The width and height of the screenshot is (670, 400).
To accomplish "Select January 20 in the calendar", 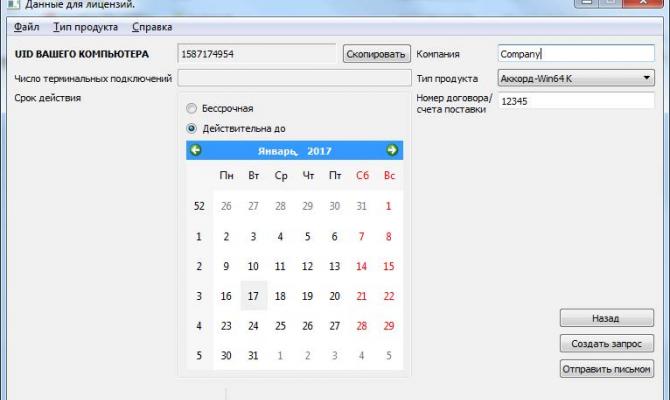I will click(x=335, y=296).
